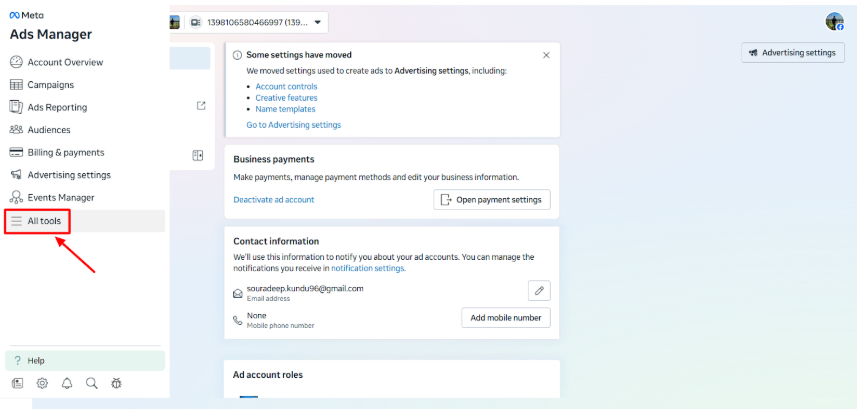Click the search magnifier icon in sidebar

[x=91, y=383]
